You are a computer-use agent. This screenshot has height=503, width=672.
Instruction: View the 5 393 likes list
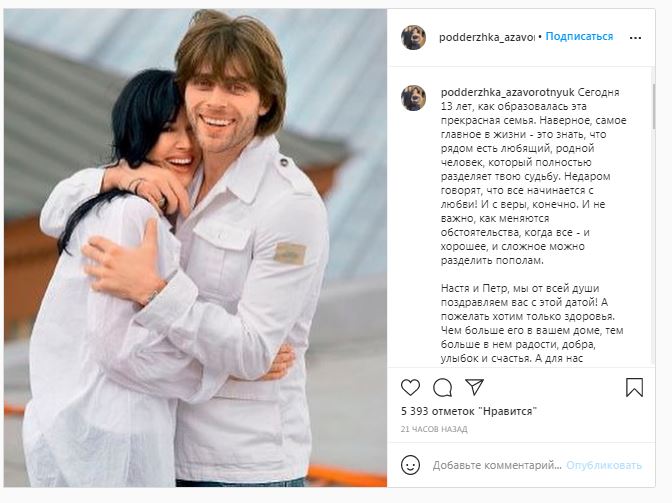point(468,411)
